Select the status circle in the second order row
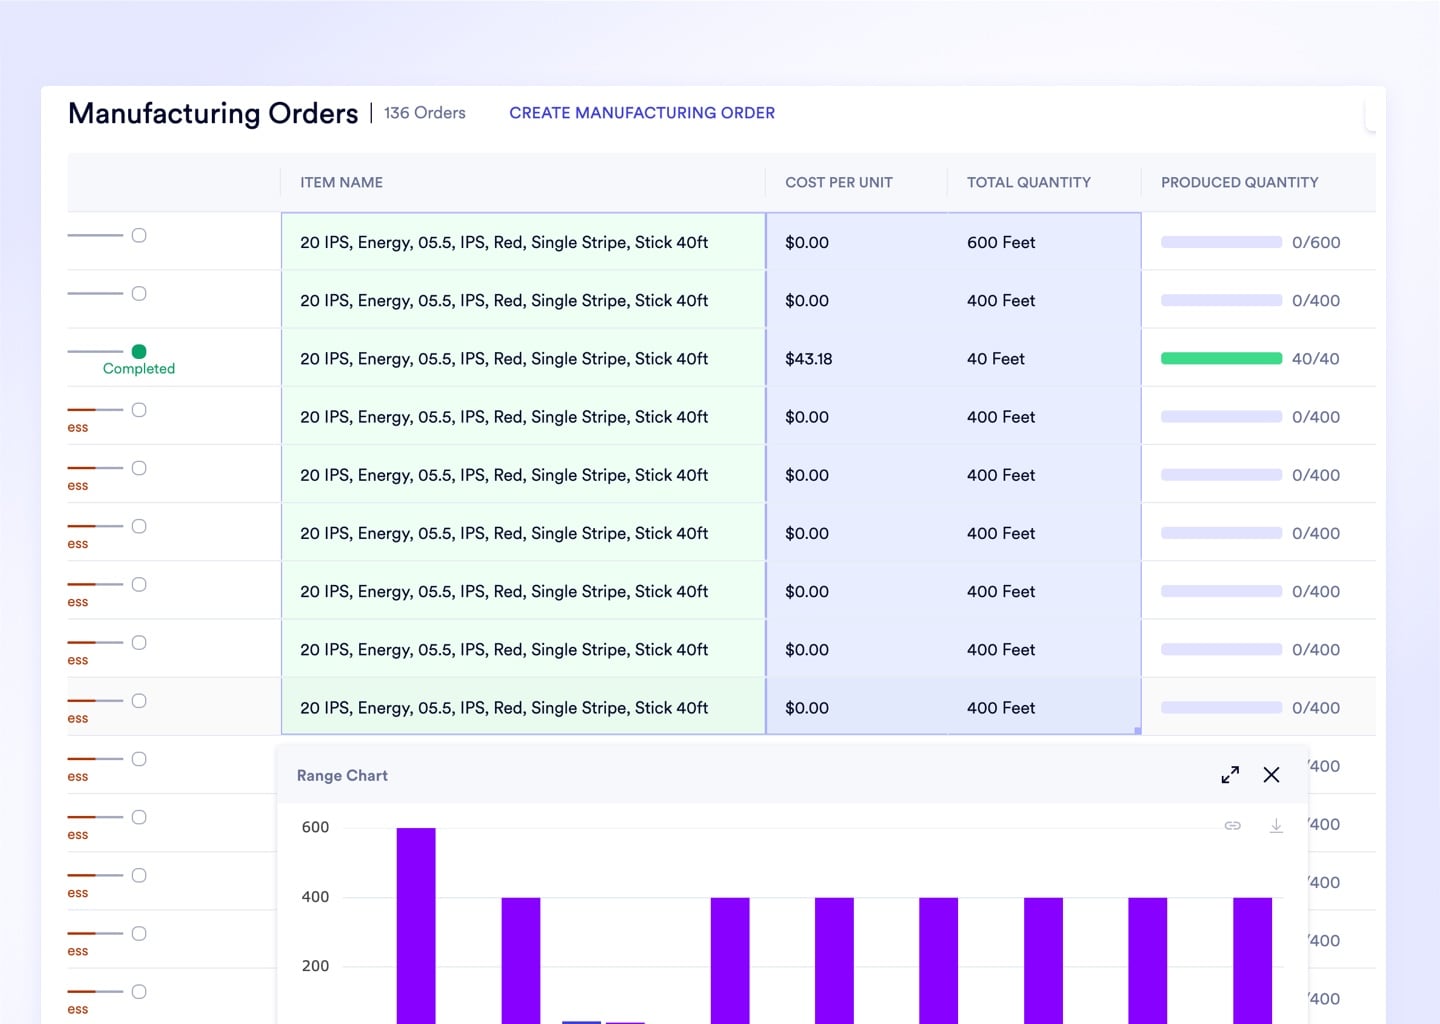 coord(139,293)
